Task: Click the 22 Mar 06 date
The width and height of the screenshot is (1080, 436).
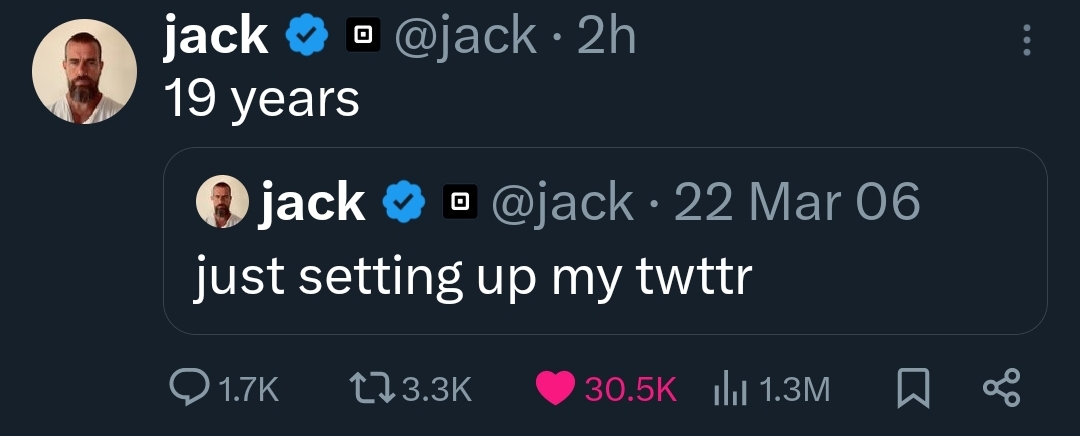Action: [797, 203]
